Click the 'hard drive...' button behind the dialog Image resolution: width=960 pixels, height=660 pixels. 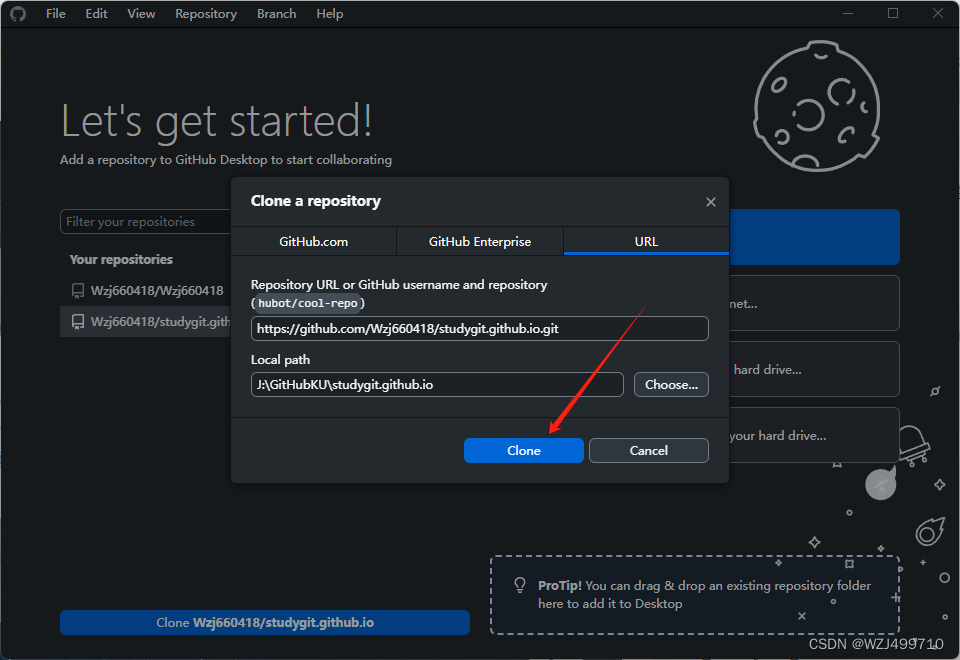click(814, 369)
